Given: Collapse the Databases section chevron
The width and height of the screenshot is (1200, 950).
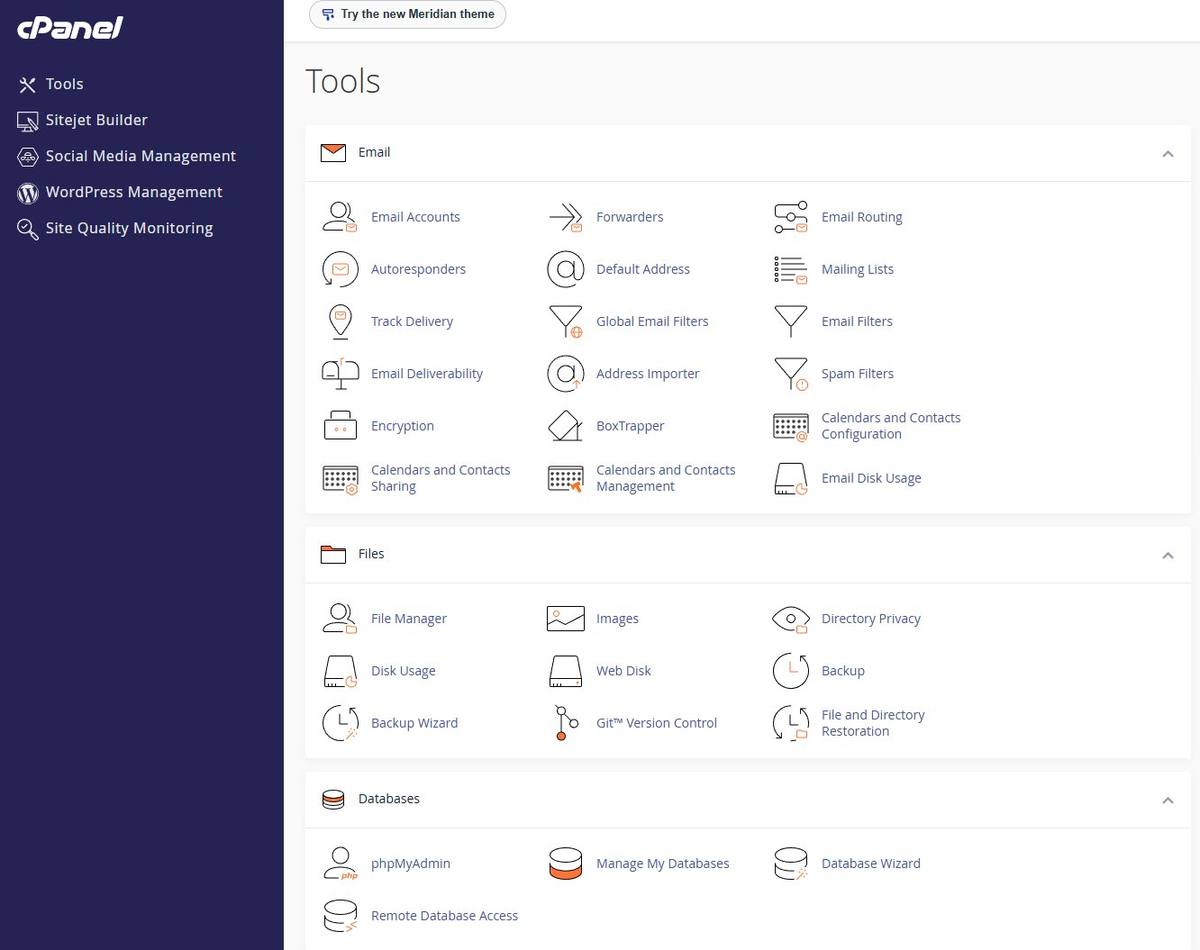Looking at the screenshot, I should pos(1167,800).
